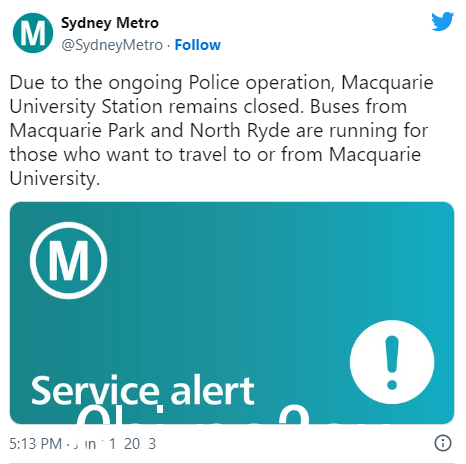Open the Sydney Metro display name
Screen dimensions: 466x464
pos(110,23)
